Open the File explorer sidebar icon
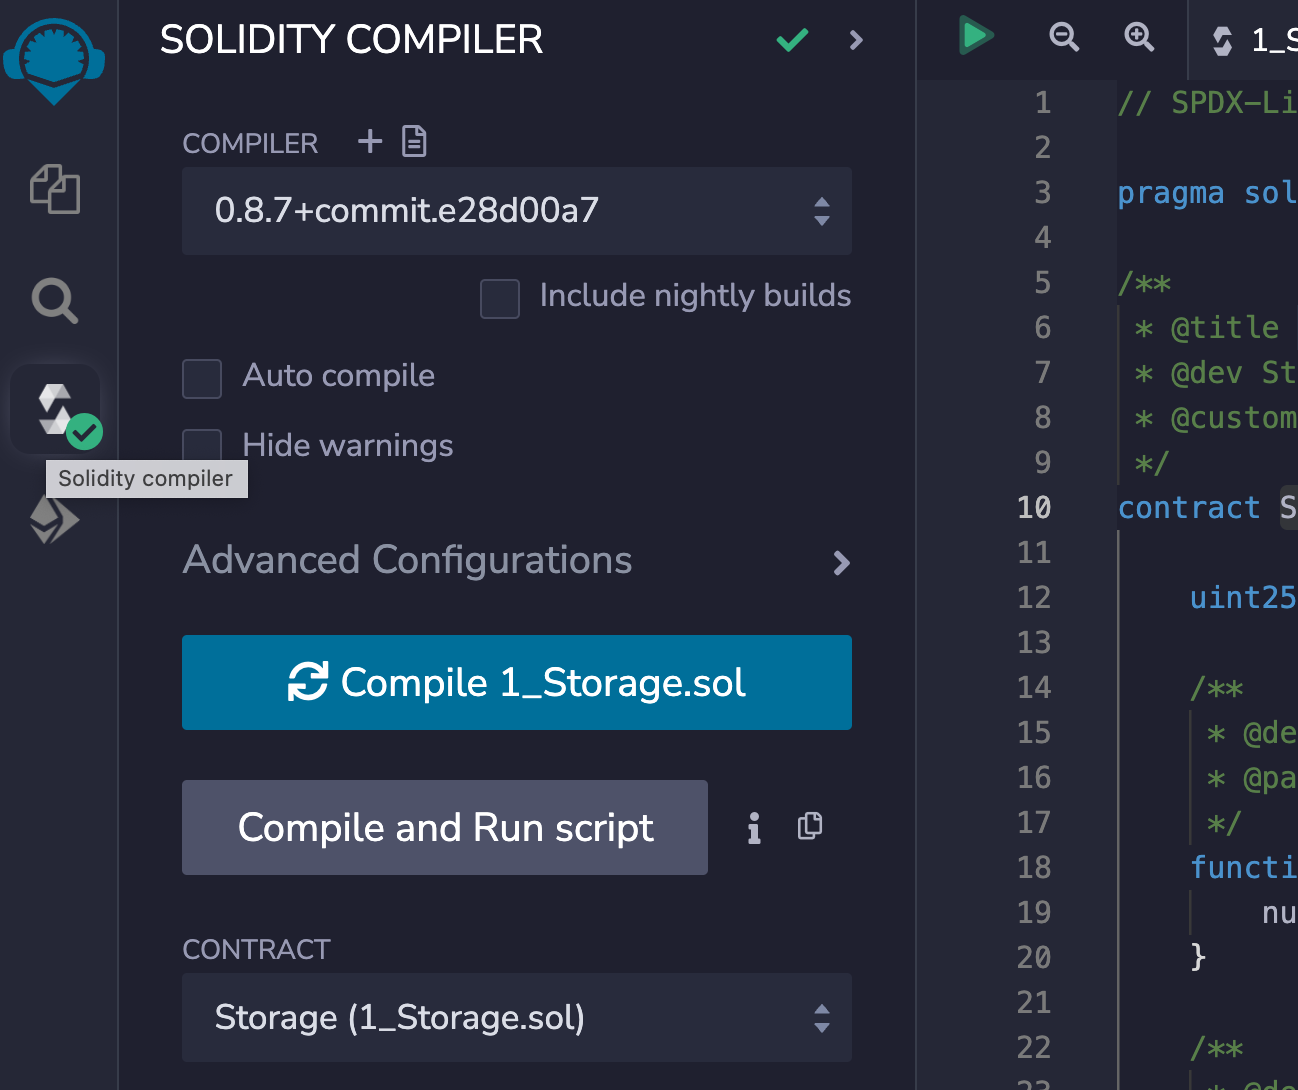The image size is (1298, 1090). click(x=55, y=189)
